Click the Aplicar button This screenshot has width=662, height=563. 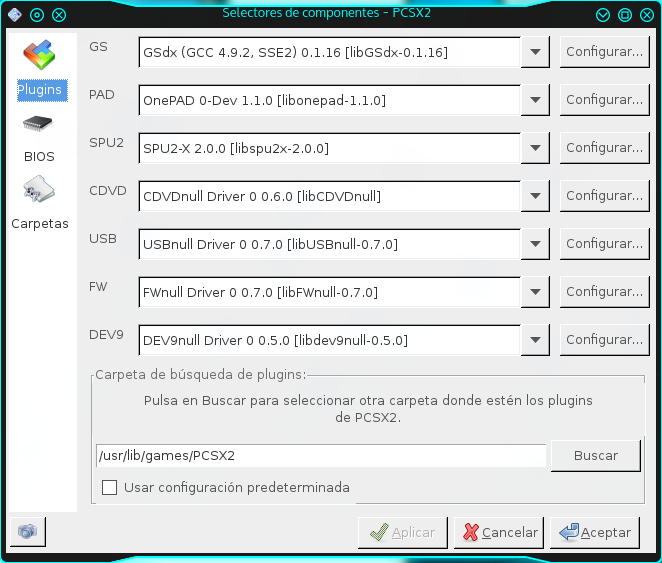[402, 533]
